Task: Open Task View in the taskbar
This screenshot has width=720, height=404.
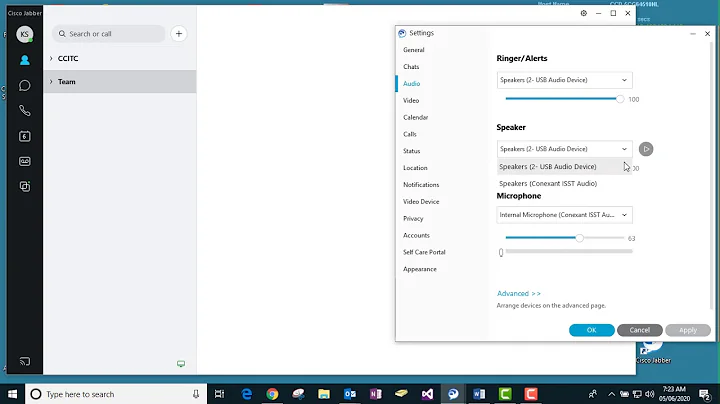Action: point(219,394)
